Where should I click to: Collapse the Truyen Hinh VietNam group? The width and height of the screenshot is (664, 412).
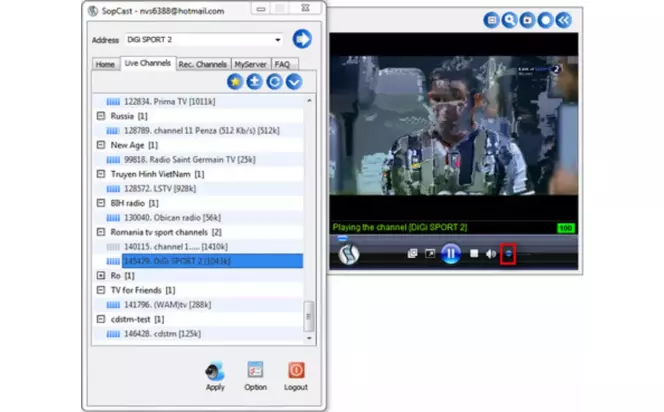click(x=101, y=174)
